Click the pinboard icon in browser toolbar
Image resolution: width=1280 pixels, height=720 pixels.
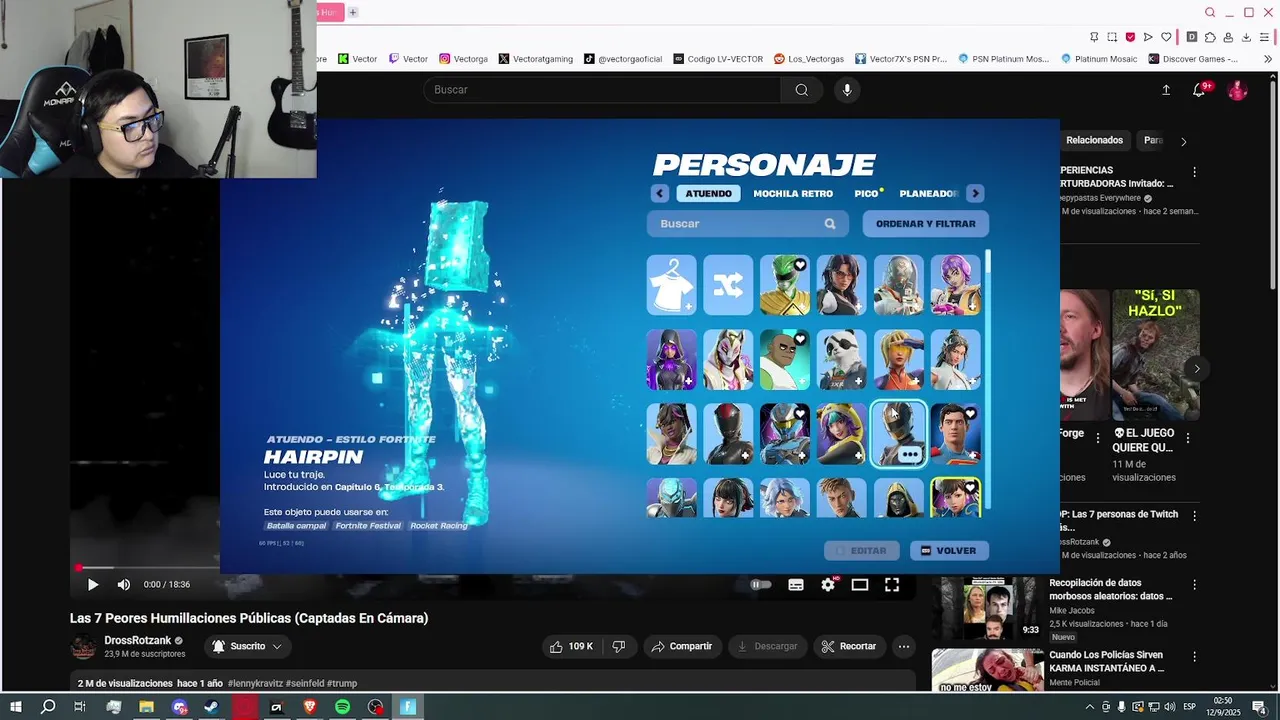coord(1095,37)
